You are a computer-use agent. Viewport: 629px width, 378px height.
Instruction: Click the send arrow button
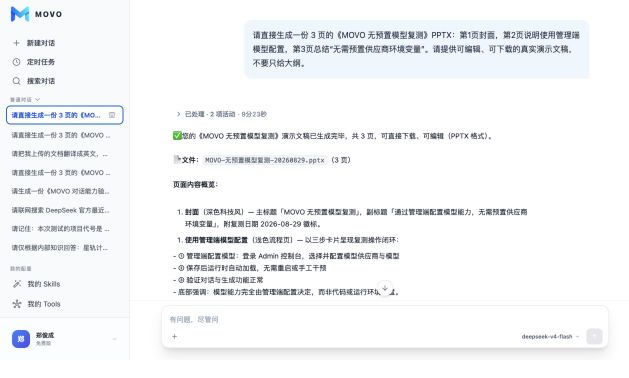point(594,336)
